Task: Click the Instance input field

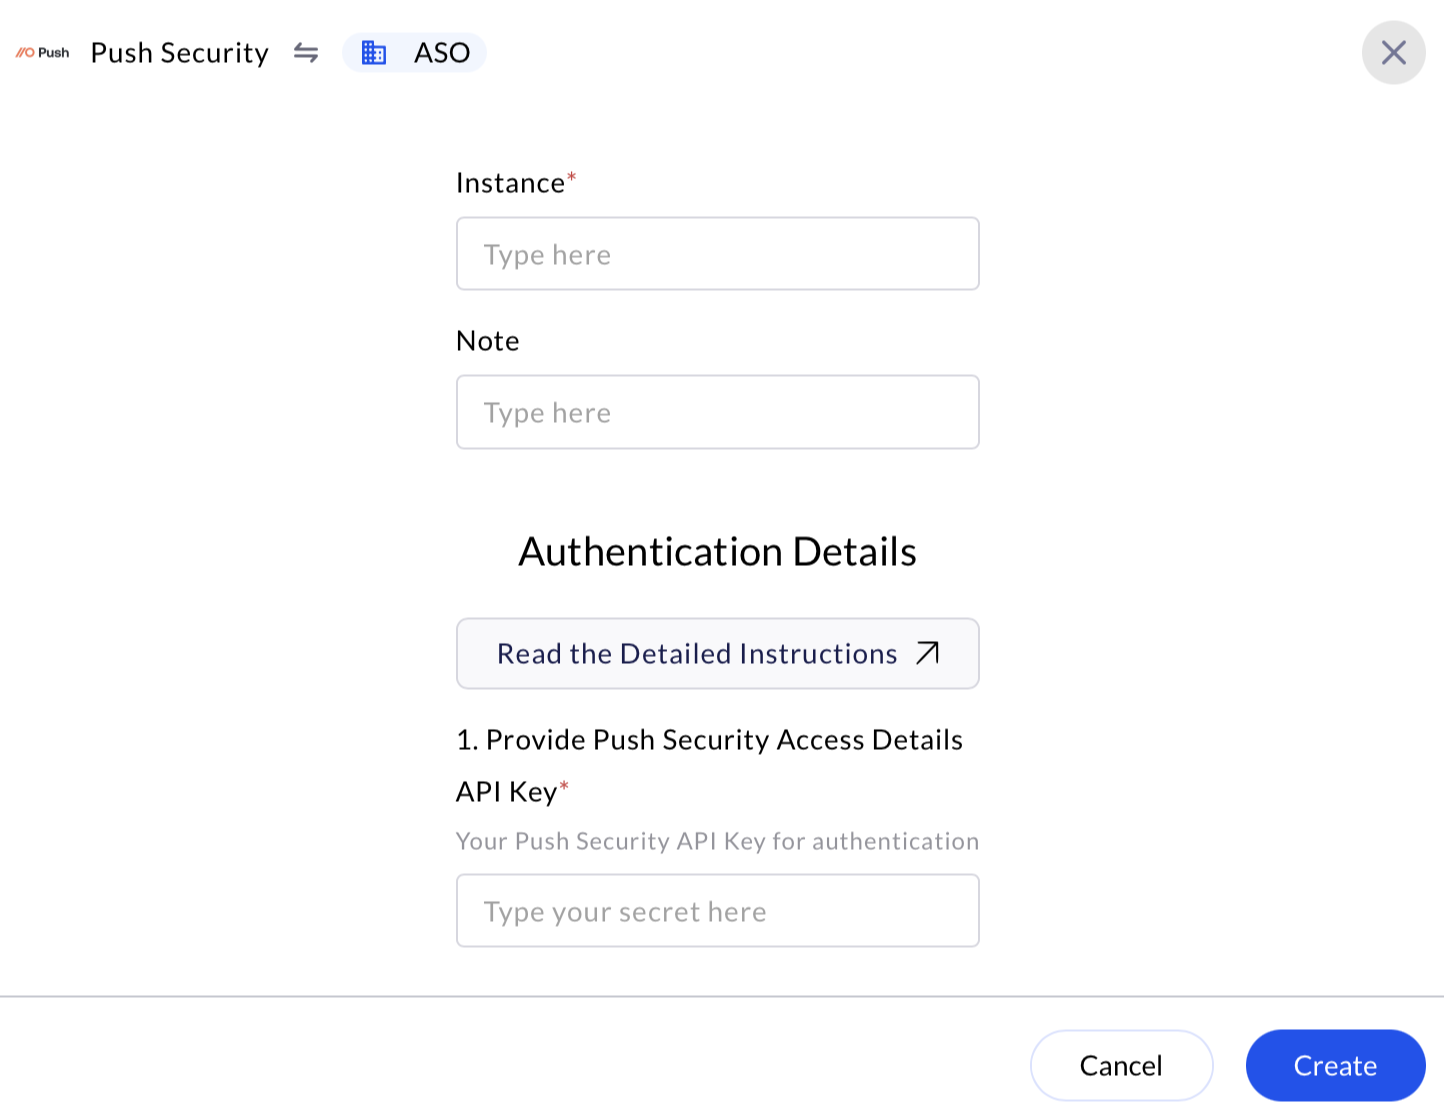Action: [717, 254]
